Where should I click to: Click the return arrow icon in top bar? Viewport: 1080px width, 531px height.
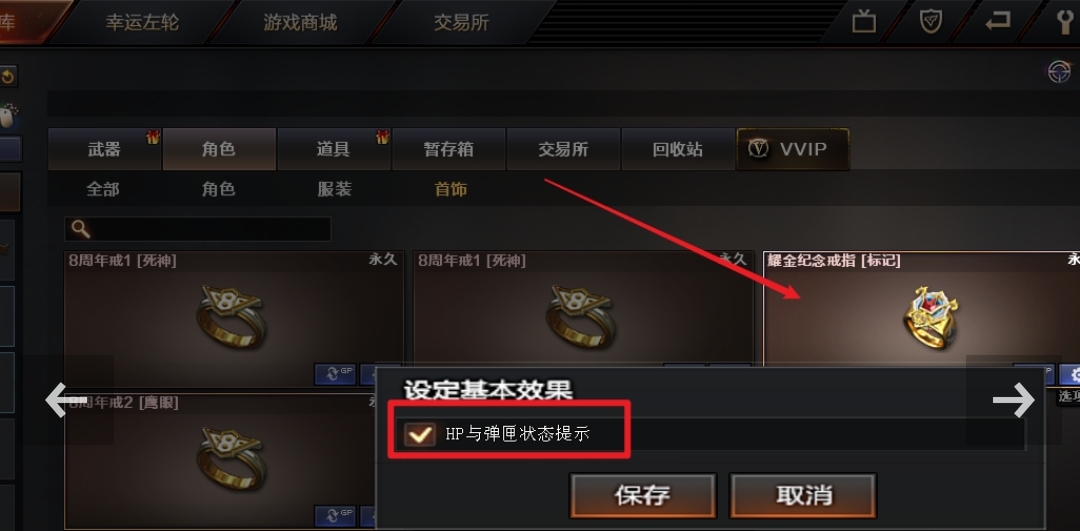click(998, 21)
